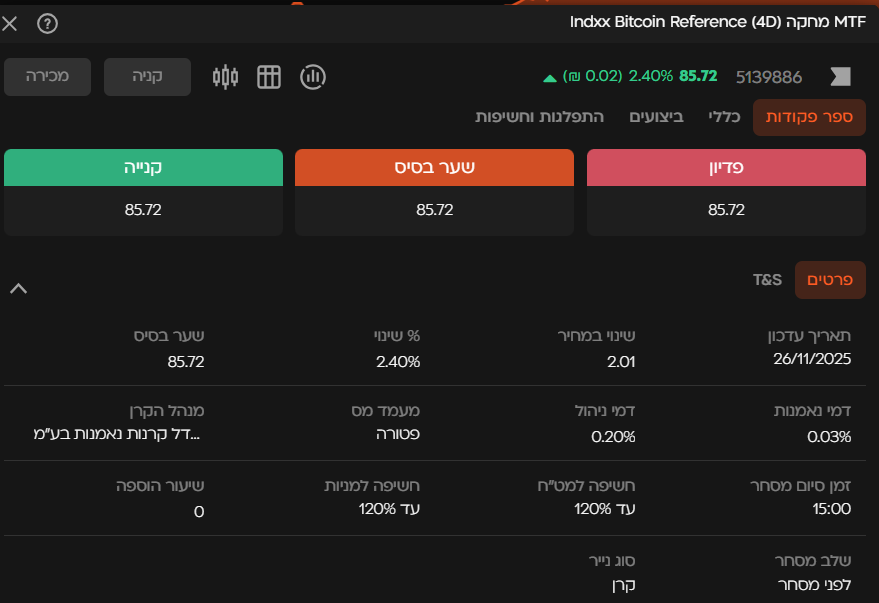The height and width of the screenshot is (603, 879).
Task: Open the התפלגות וחשיפות tab
Action: pyautogui.click(x=540, y=117)
